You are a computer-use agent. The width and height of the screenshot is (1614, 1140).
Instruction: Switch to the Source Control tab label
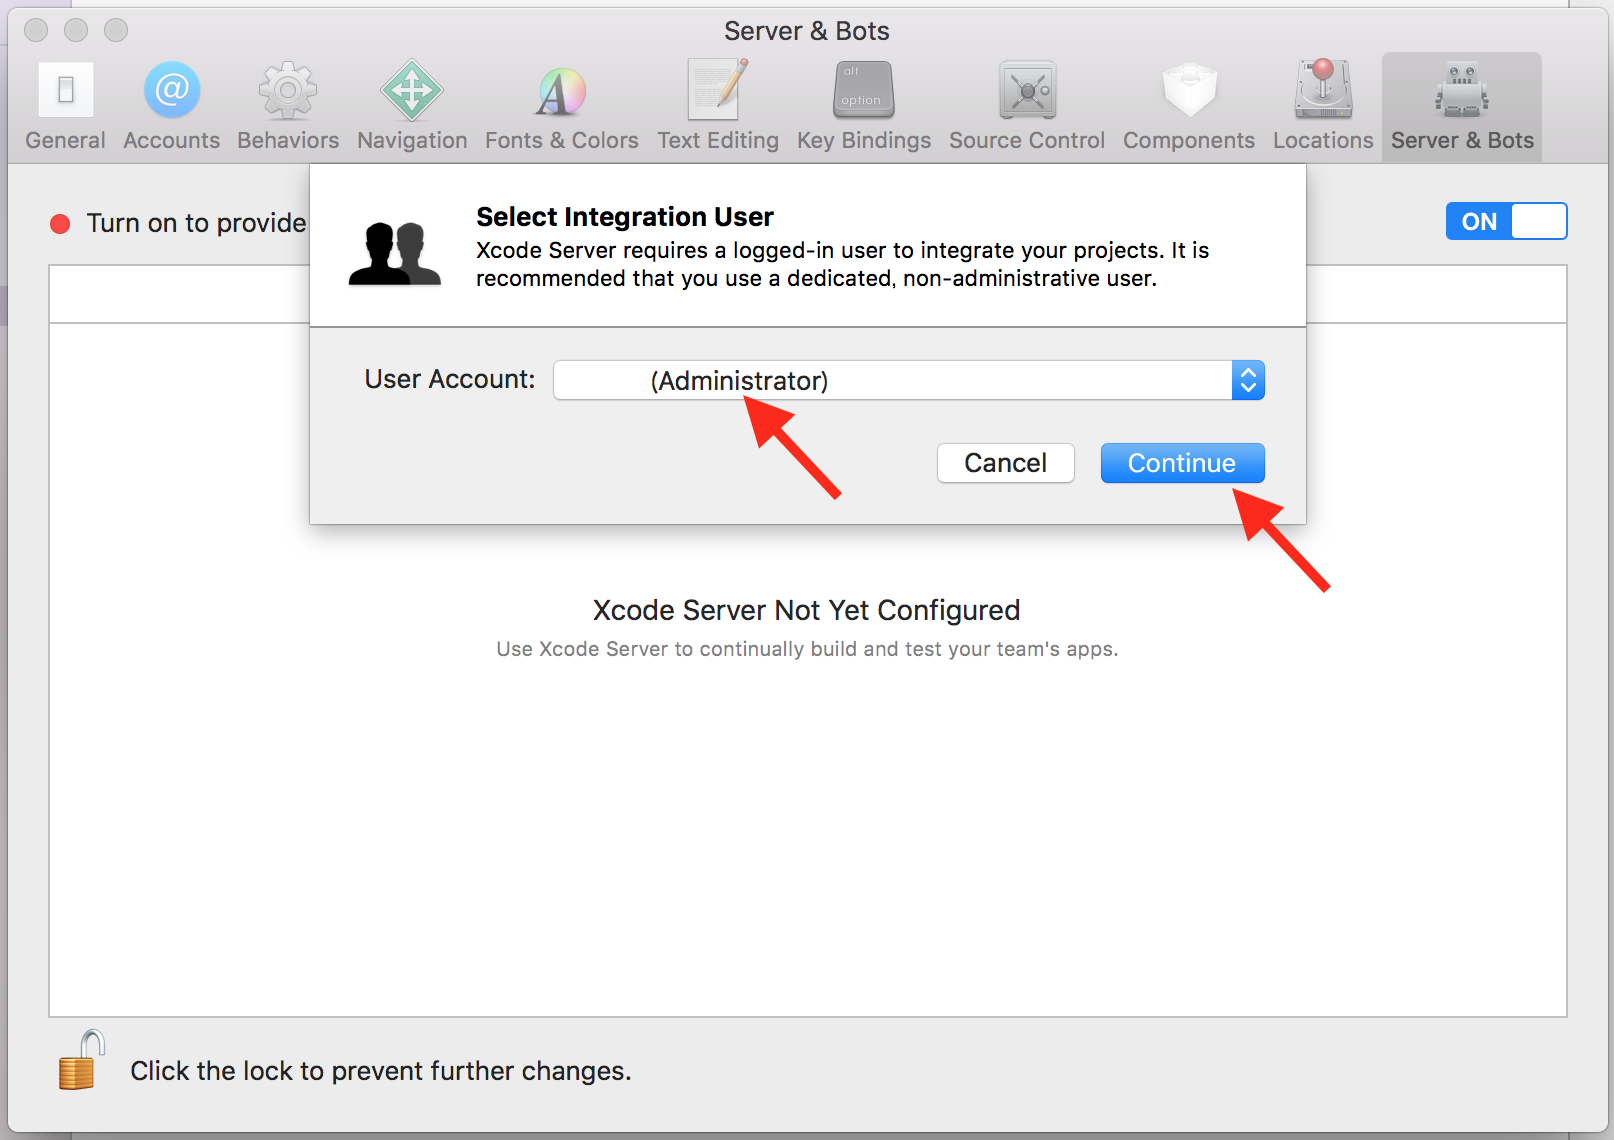(x=1027, y=140)
